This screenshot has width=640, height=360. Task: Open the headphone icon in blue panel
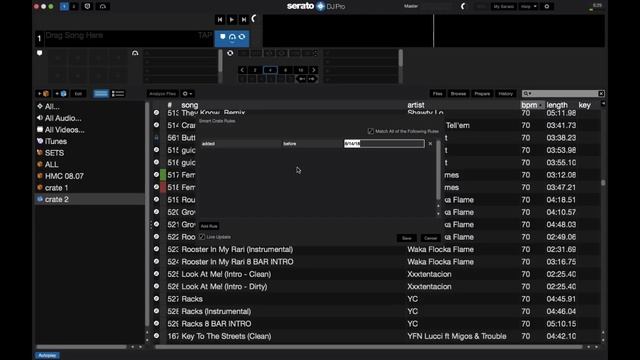click(232, 37)
